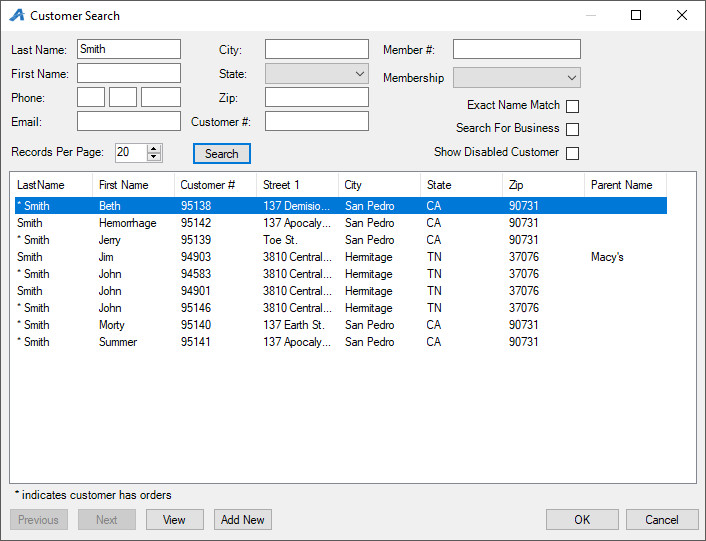Select the Hemorrhage Smith row

341,223
